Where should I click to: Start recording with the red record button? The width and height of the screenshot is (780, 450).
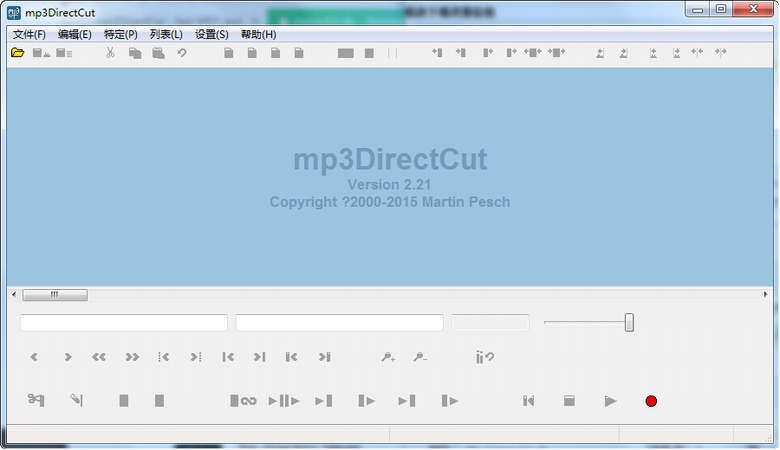[x=651, y=401]
